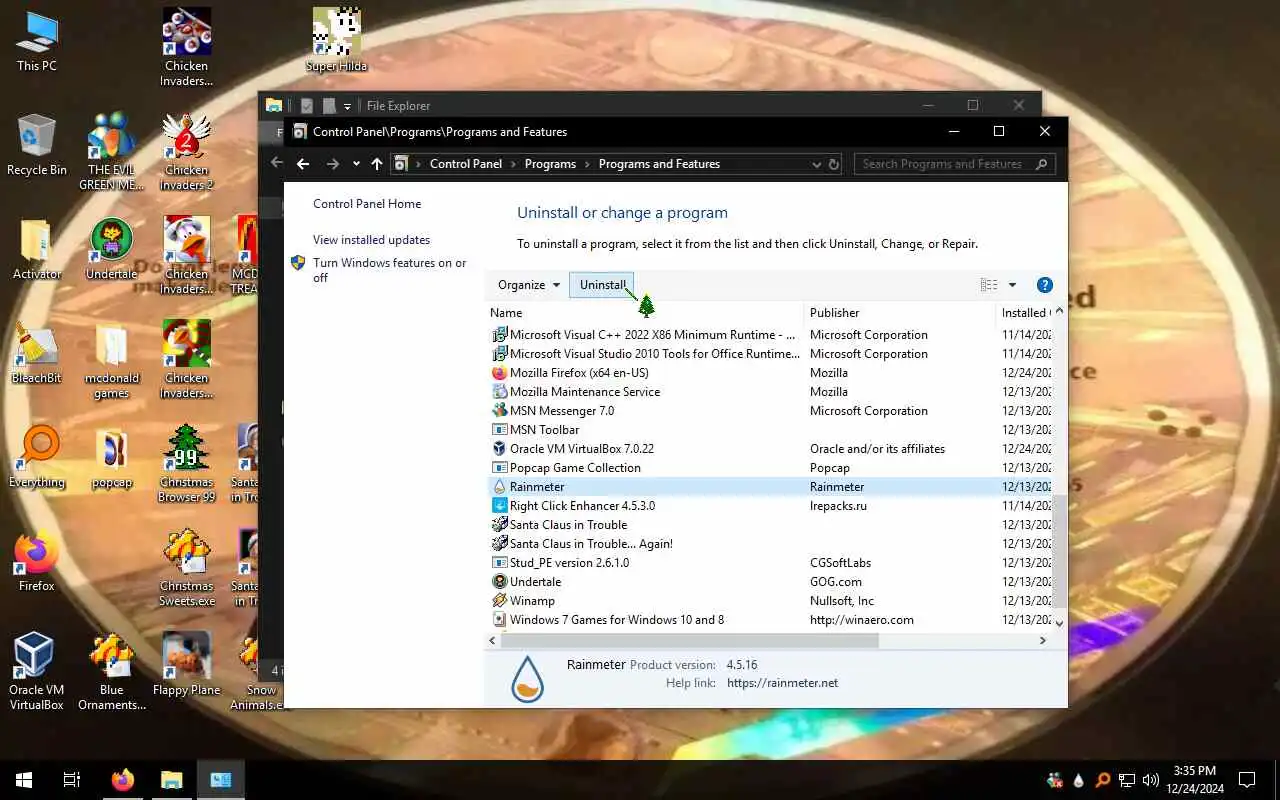Open Task View on the taskbar
The image size is (1280, 800).
pyautogui.click(x=72, y=780)
